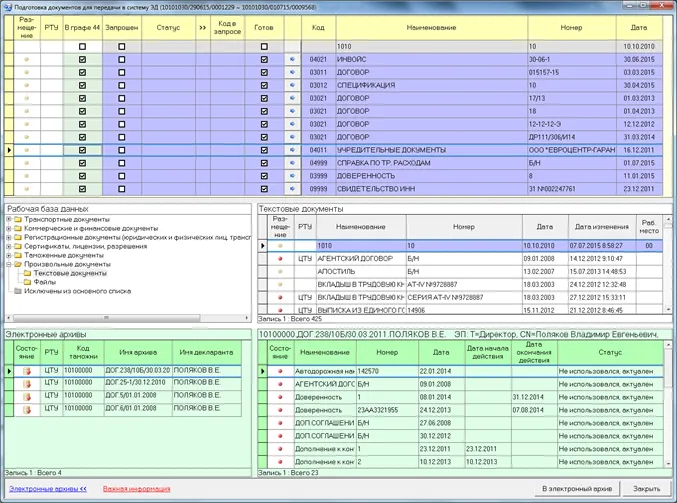This screenshot has height=503, width=677.
Task: Toggle В графе 44 checkbox for ИНВОЙС
Action: tap(82, 60)
